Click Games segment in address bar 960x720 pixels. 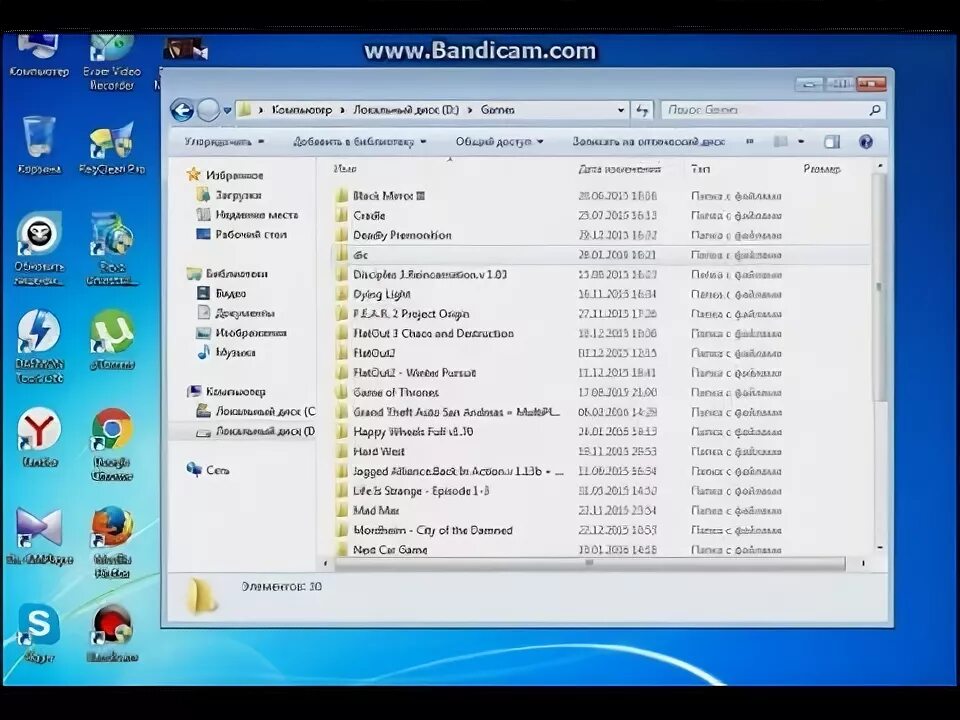tap(497, 110)
